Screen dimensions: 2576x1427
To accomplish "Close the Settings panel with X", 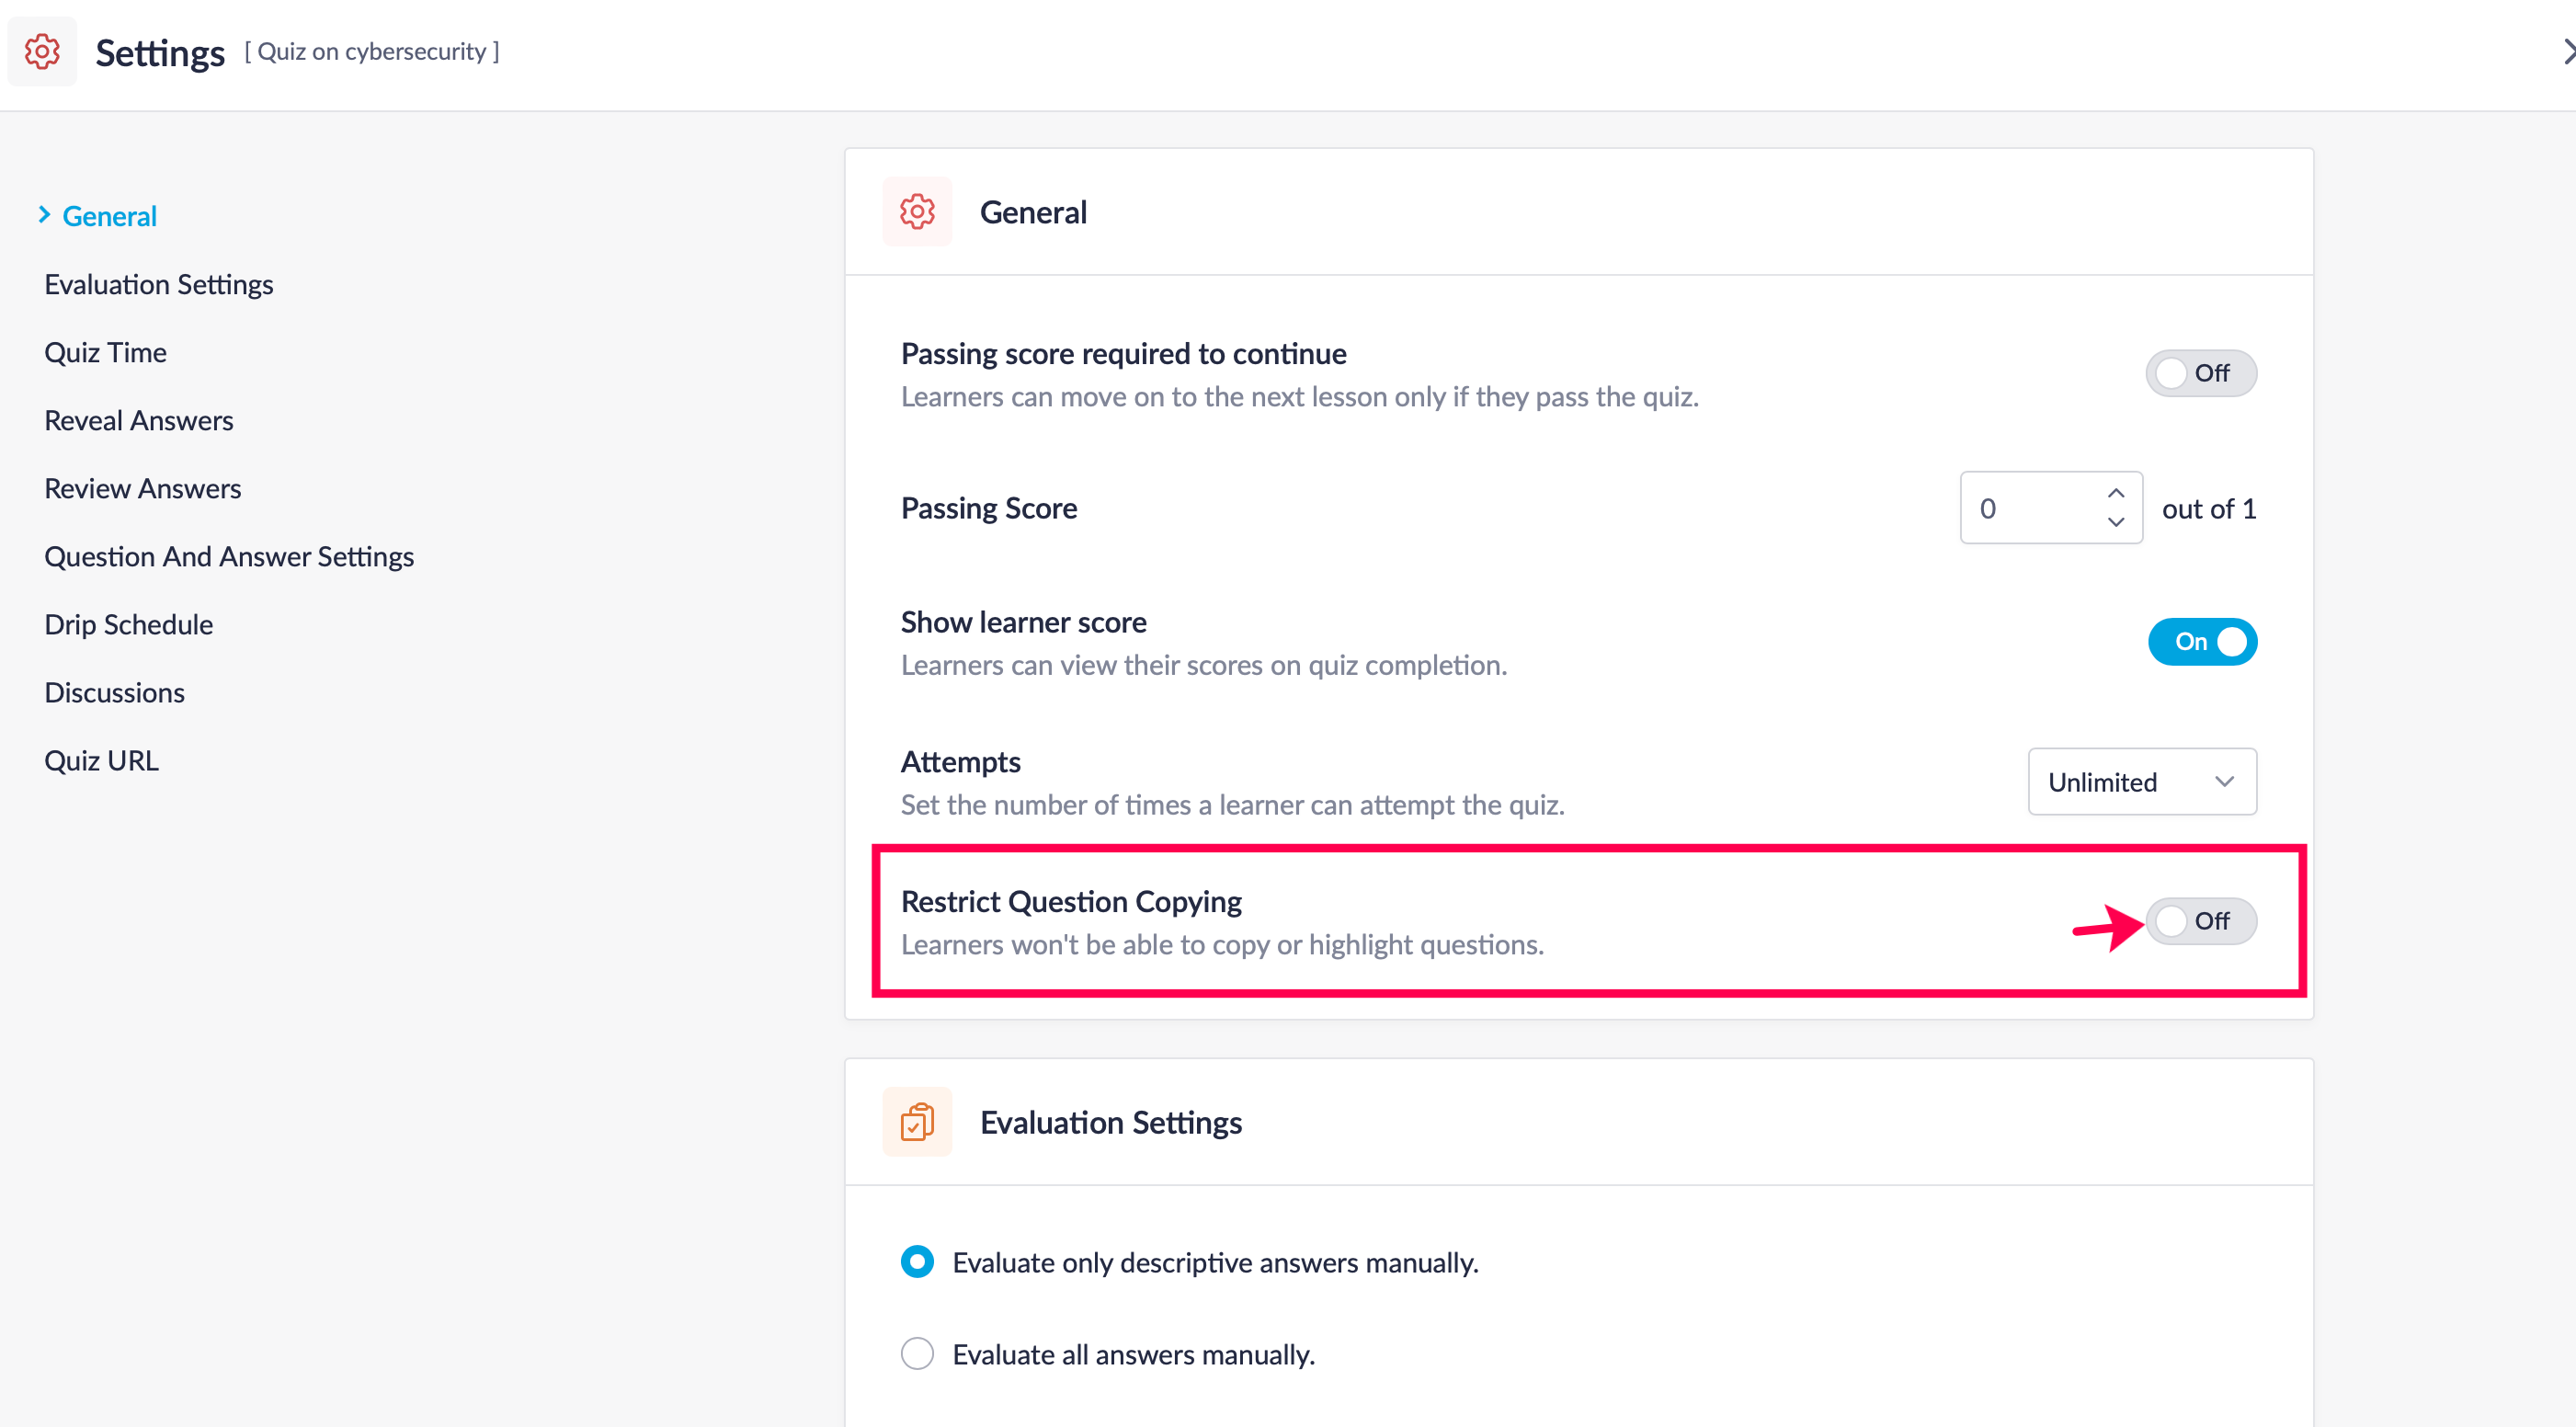I will pos(2566,51).
